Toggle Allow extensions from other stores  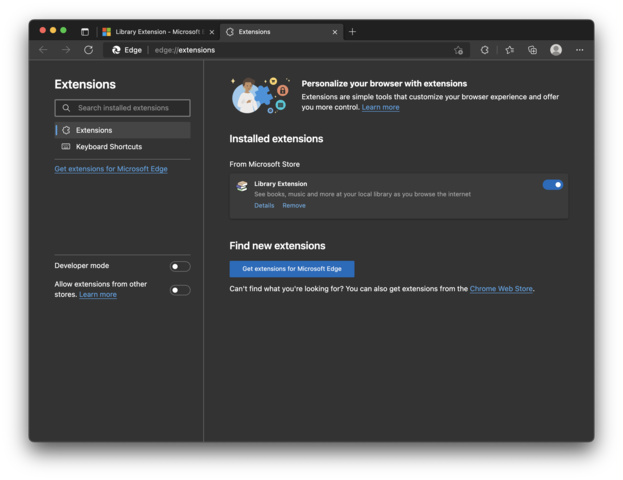tap(180, 290)
